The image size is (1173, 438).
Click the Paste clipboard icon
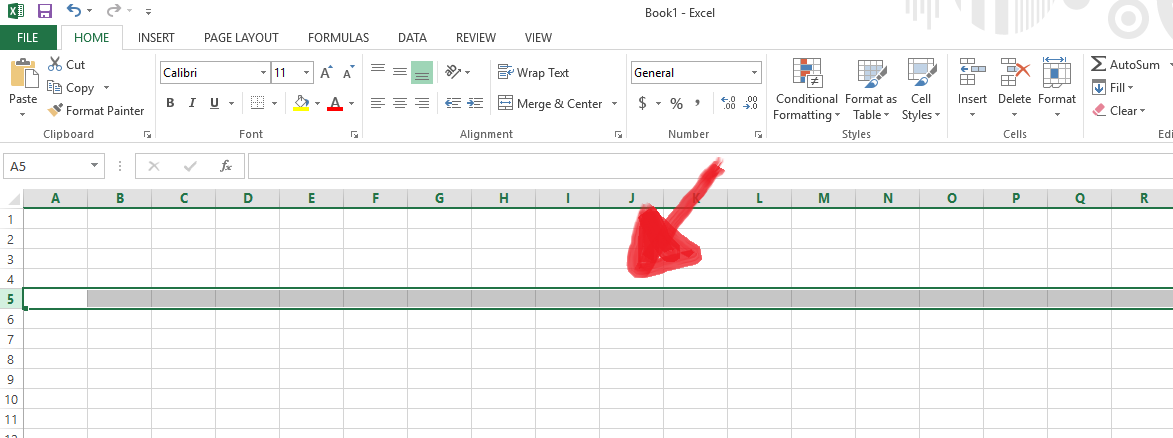click(23, 74)
